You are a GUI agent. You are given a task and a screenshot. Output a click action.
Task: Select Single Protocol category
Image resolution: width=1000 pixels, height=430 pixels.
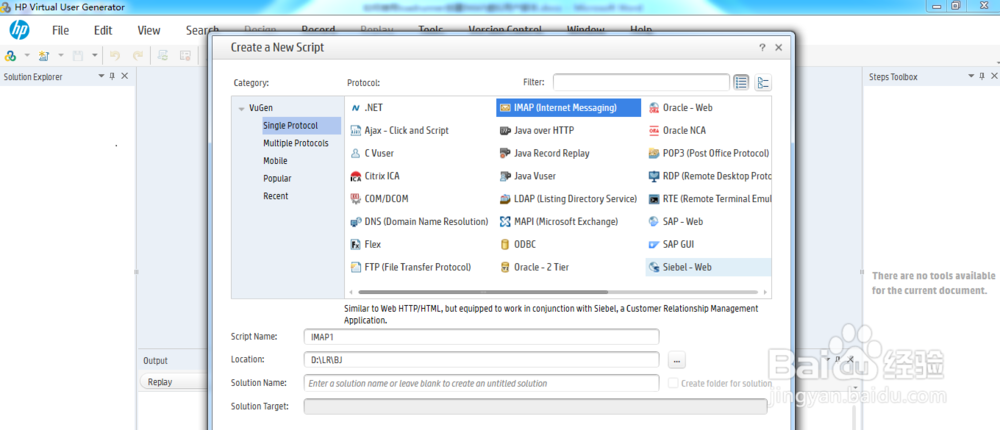pyautogui.click(x=301, y=126)
